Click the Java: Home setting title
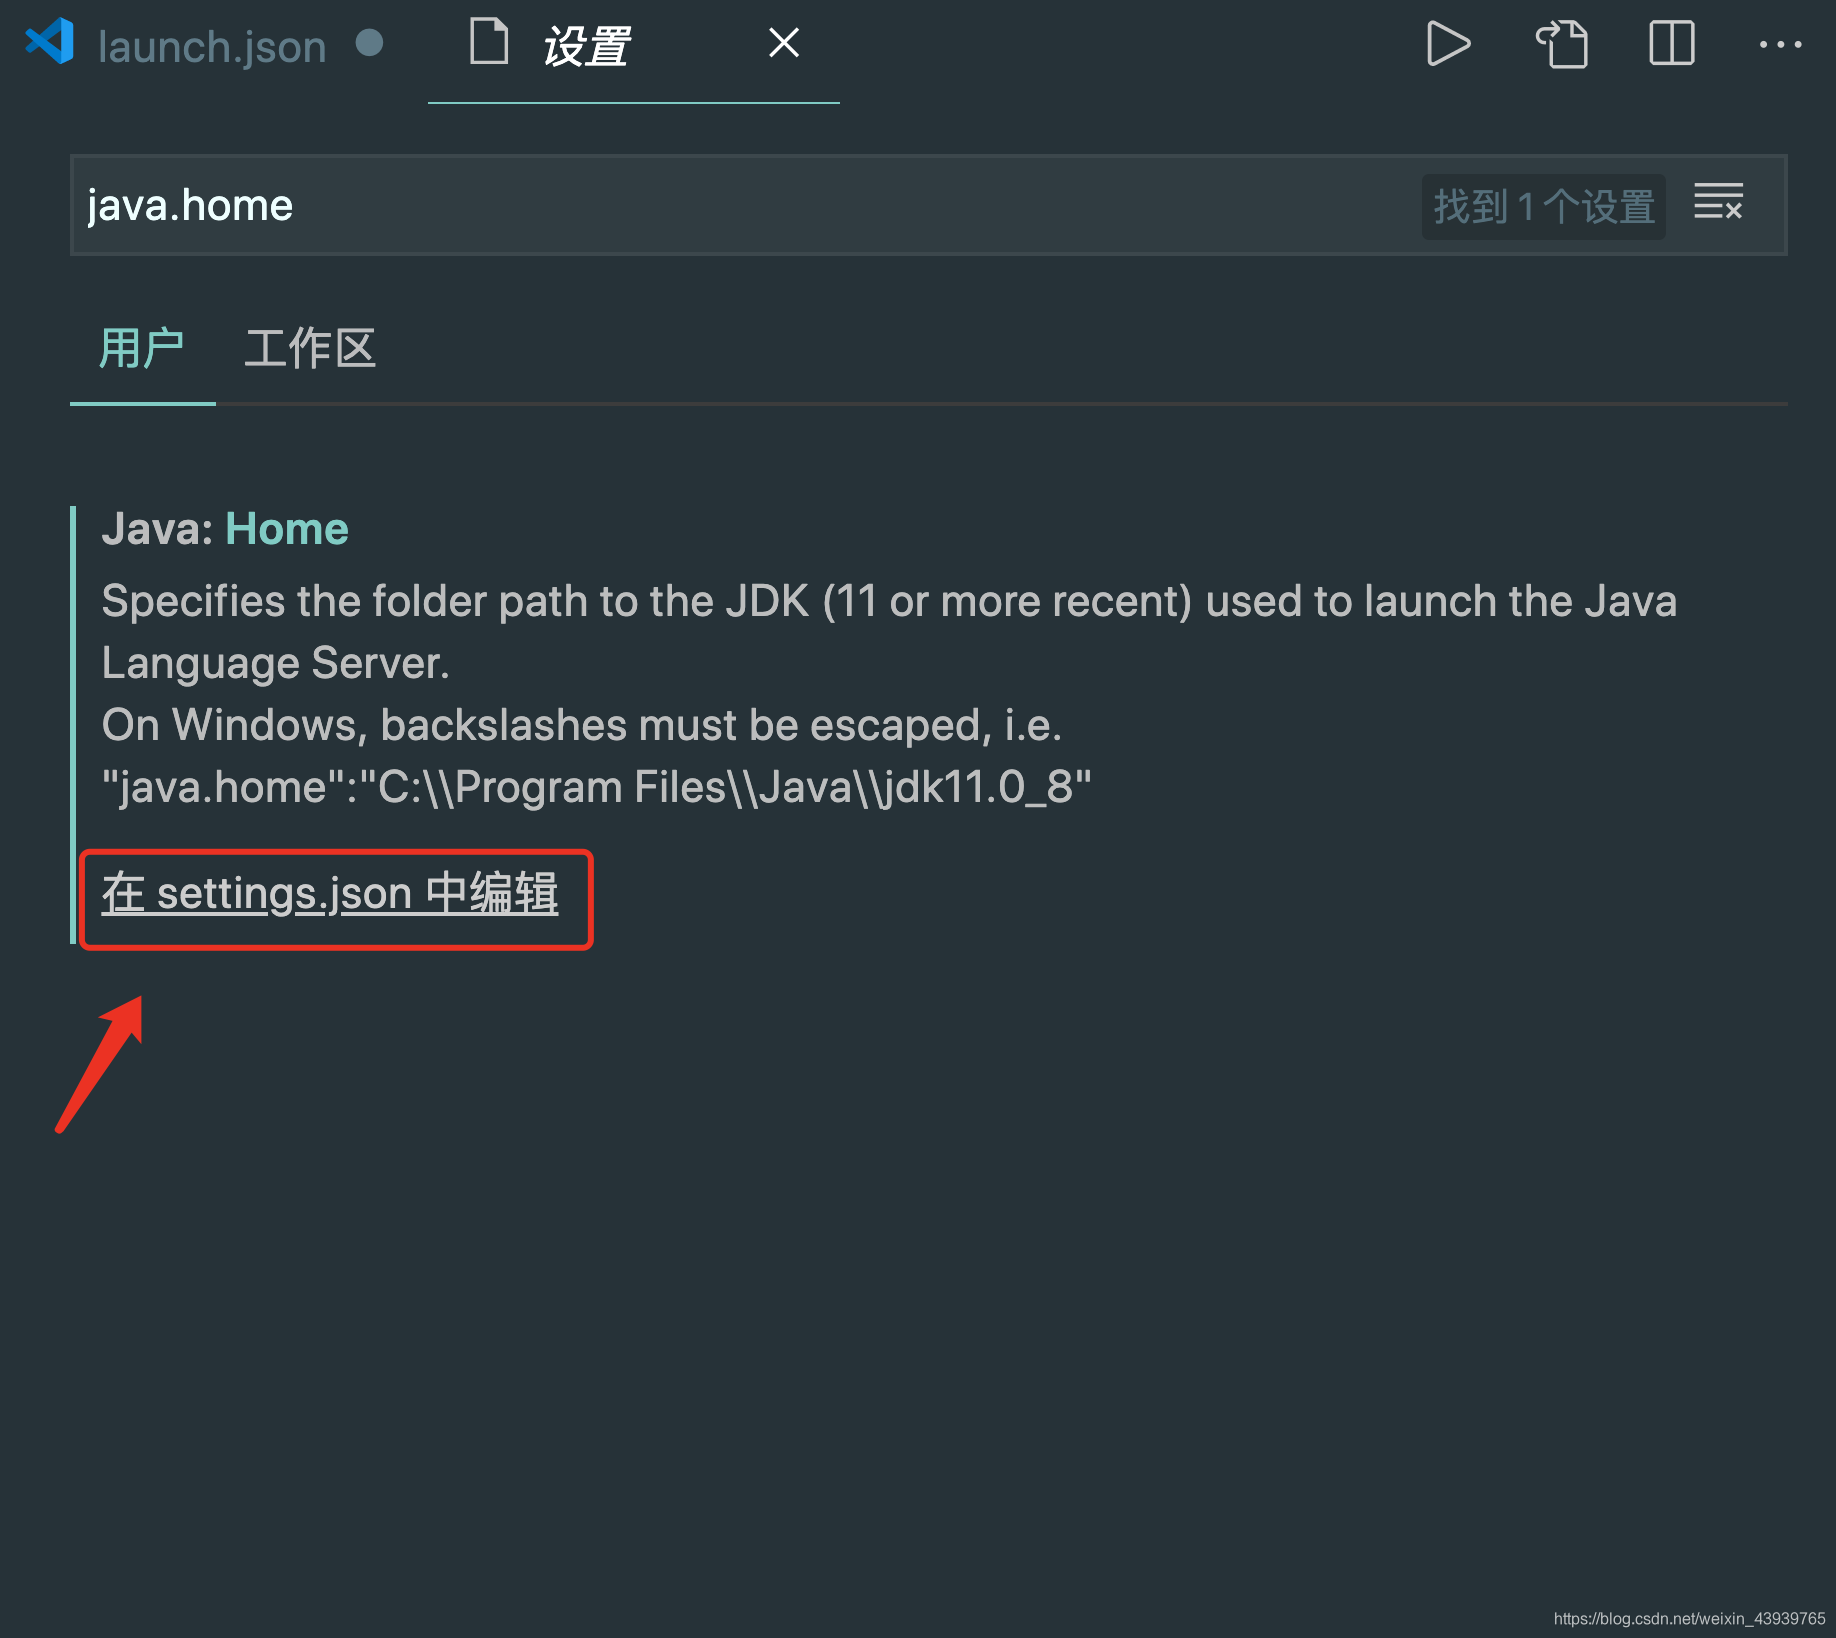Image resolution: width=1836 pixels, height=1638 pixels. click(x=225, y=529)
